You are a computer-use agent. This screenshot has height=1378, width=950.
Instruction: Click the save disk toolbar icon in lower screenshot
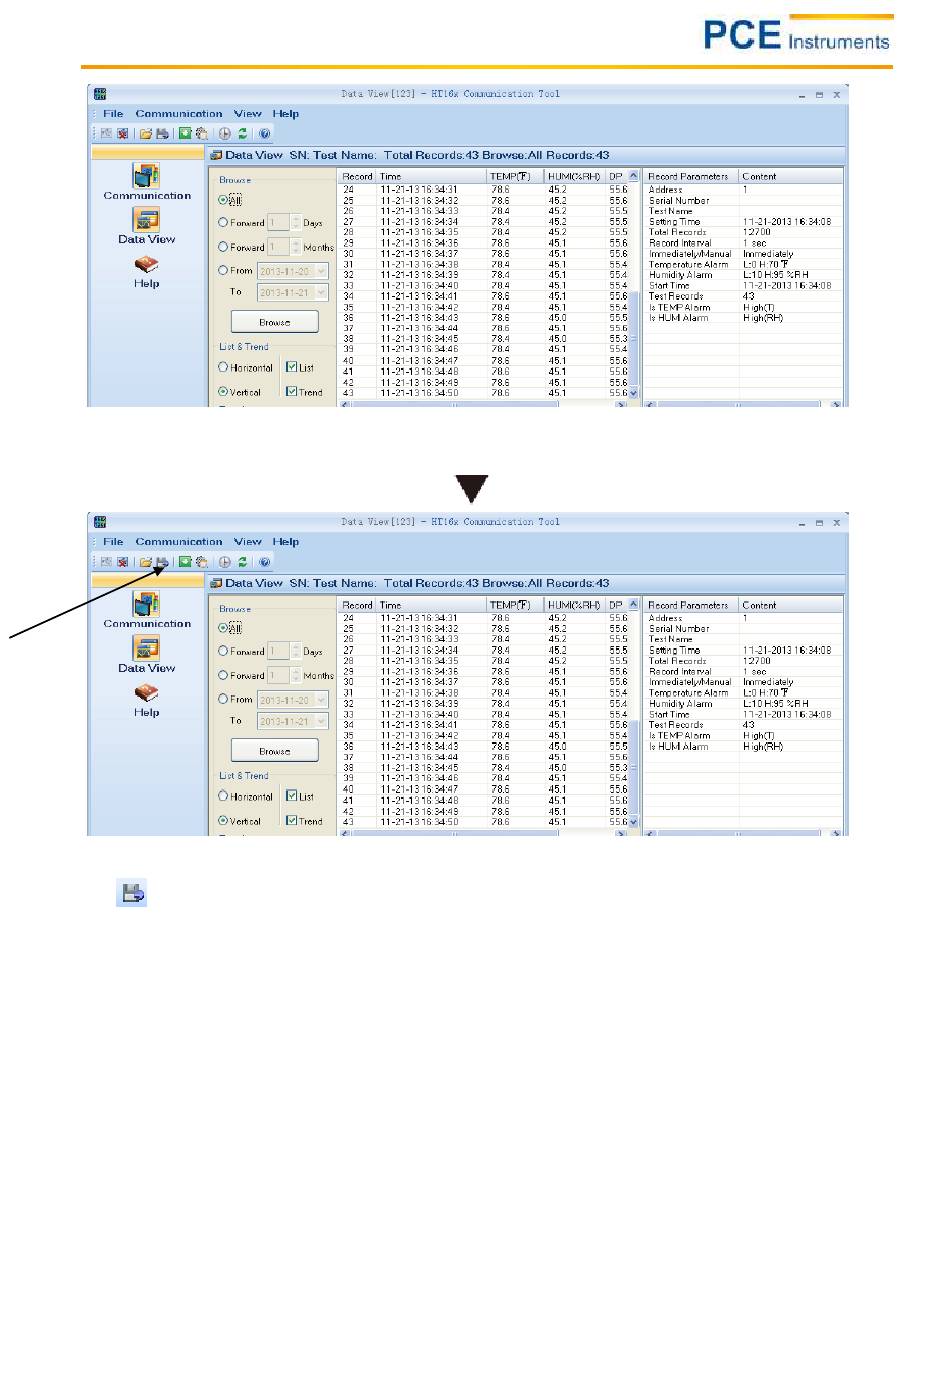[x=162, y=562]
